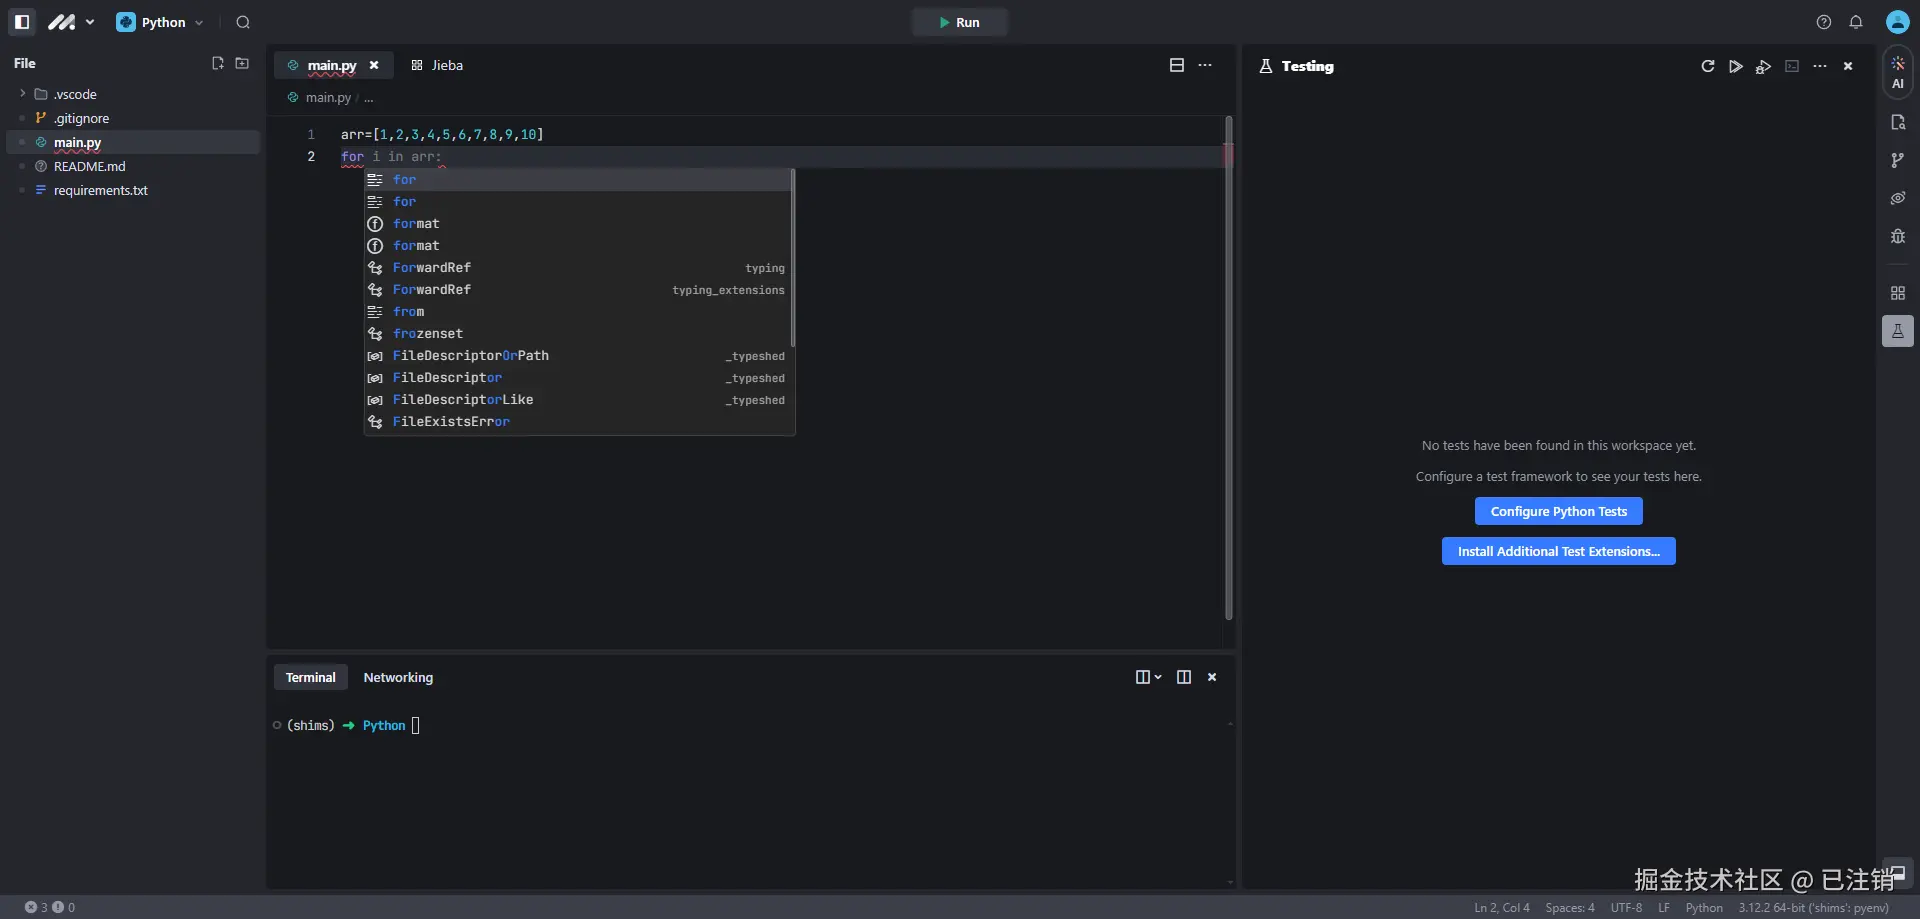The height and width of the screenshot is (919, 1920).
Task: Open the Python project dropdown
Action: click(x=160, y=22)
